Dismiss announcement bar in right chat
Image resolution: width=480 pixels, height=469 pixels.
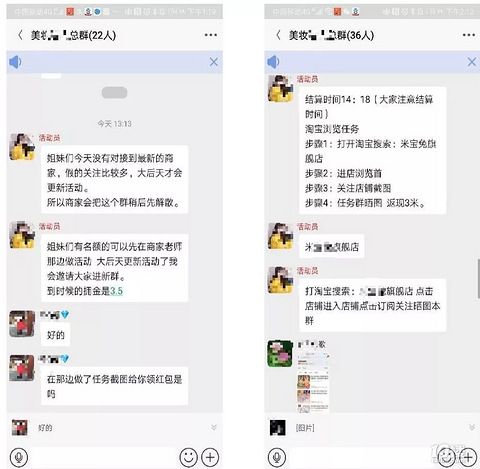coord(472,62)
